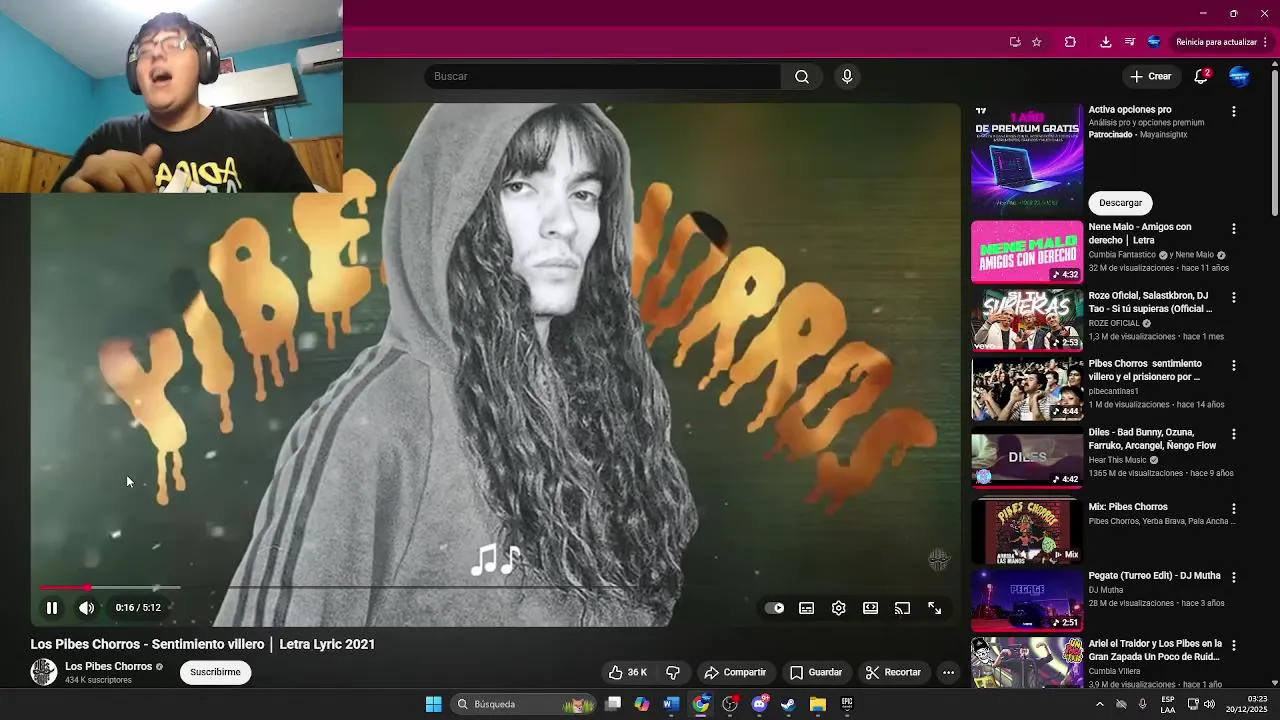Open Los Pibes Chorros channel name link
Image resolution: width=1280 pixels, height=720 pixels.
point(108,666)
